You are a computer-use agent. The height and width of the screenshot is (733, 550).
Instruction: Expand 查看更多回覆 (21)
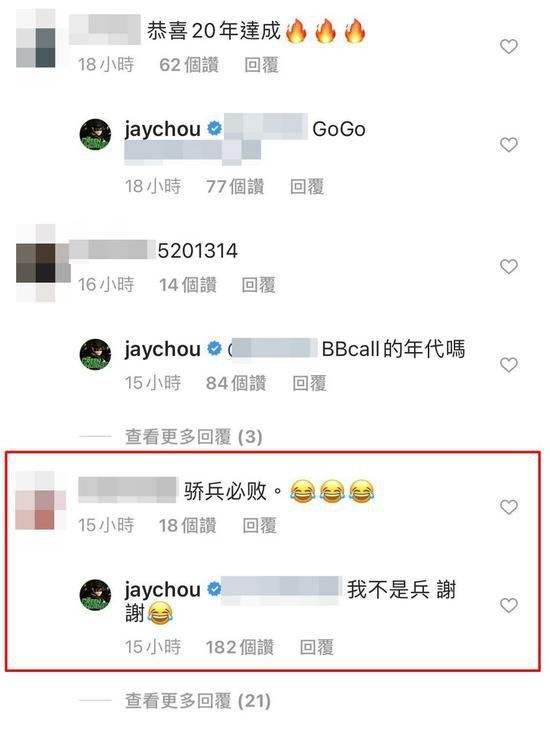[198, 701]
